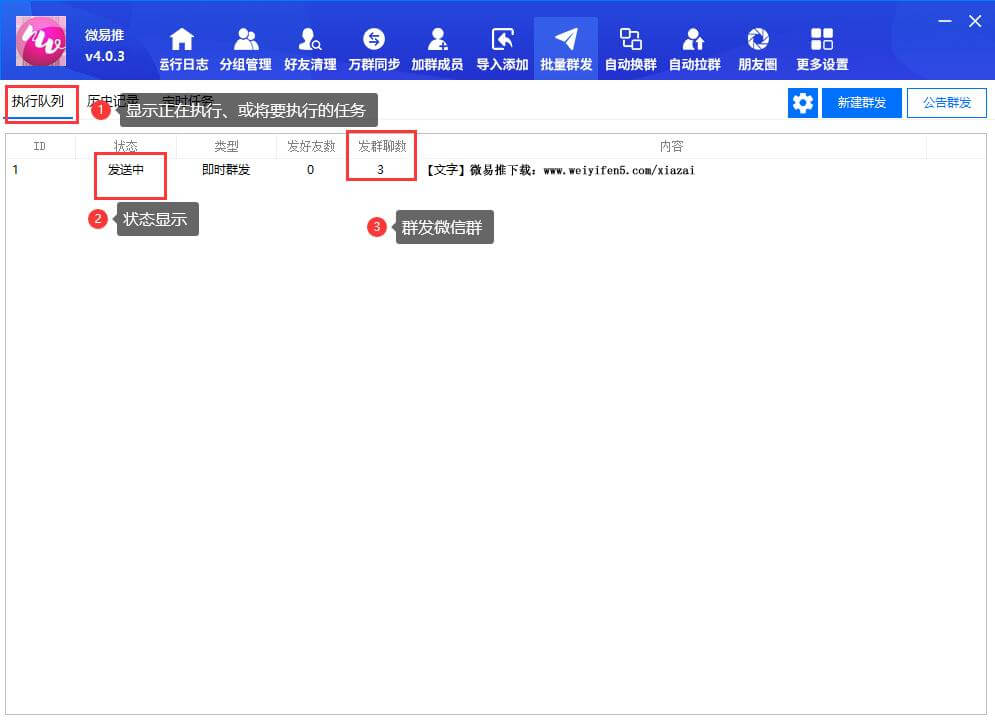Minimize the 微易推 window
This screenshot has height=725, width=995.
point(944,21)
